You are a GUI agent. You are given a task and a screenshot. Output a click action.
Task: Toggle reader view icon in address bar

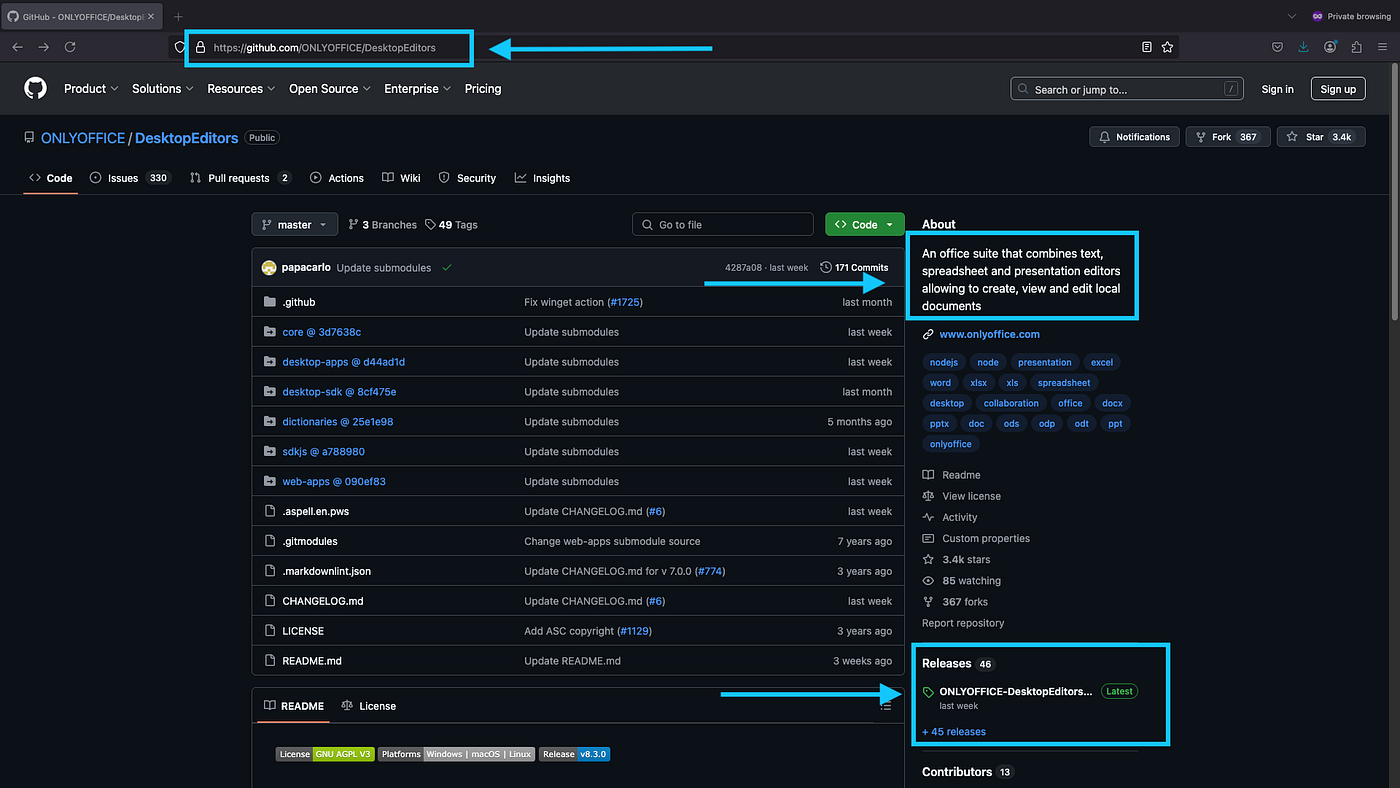tap(1147, 47)
